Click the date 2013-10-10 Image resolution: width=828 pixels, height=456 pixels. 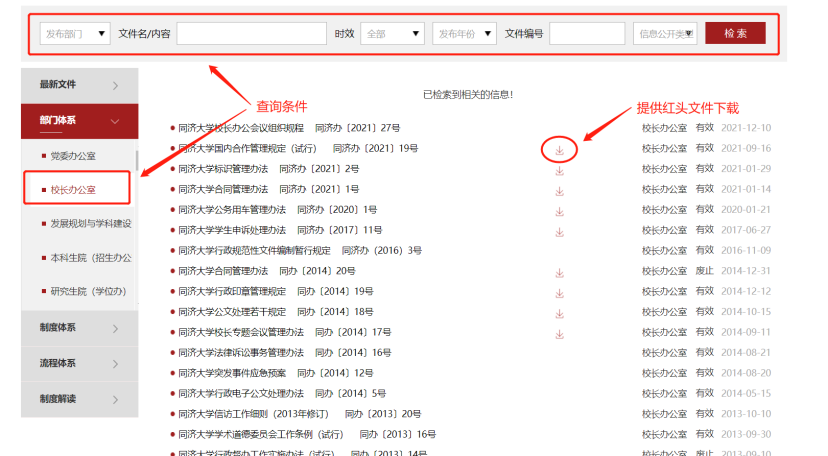point(746,414)
